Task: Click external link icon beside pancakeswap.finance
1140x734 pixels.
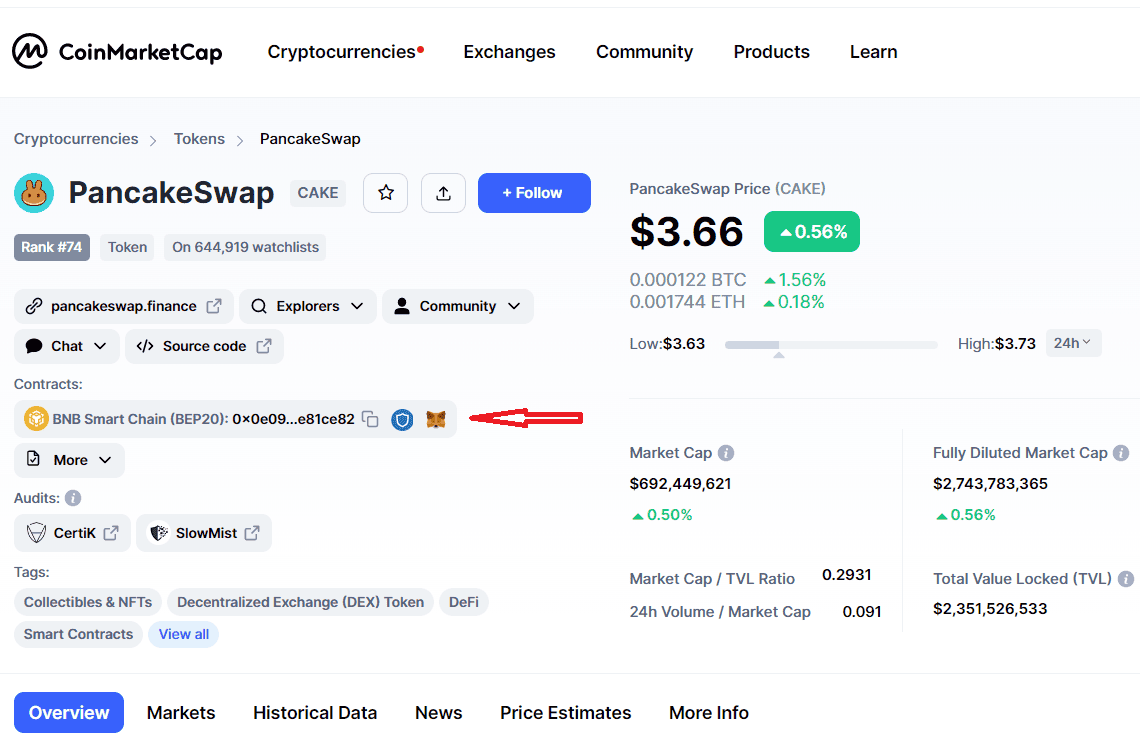Action: coord(214,306)
